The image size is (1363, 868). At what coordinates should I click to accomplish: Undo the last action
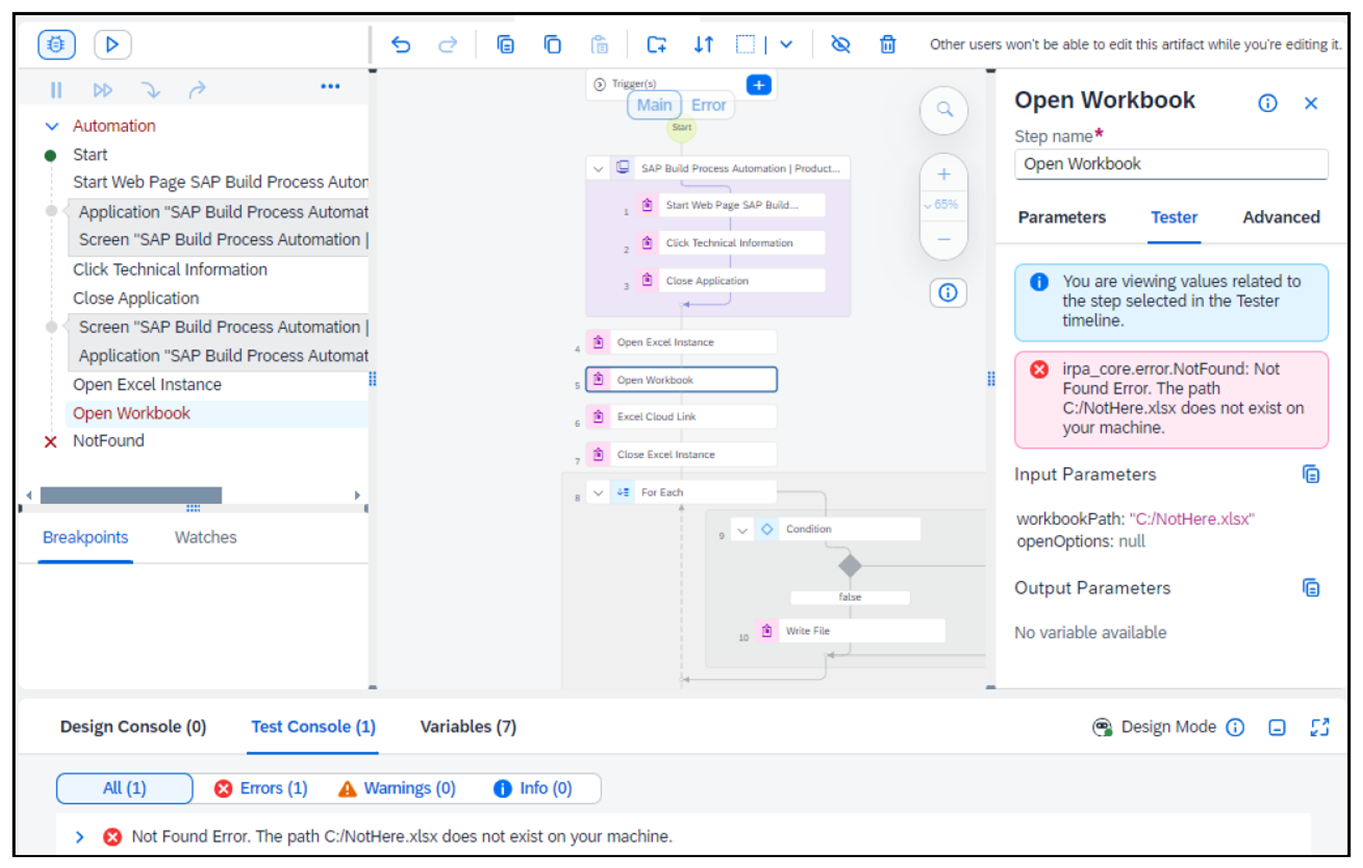401,45
